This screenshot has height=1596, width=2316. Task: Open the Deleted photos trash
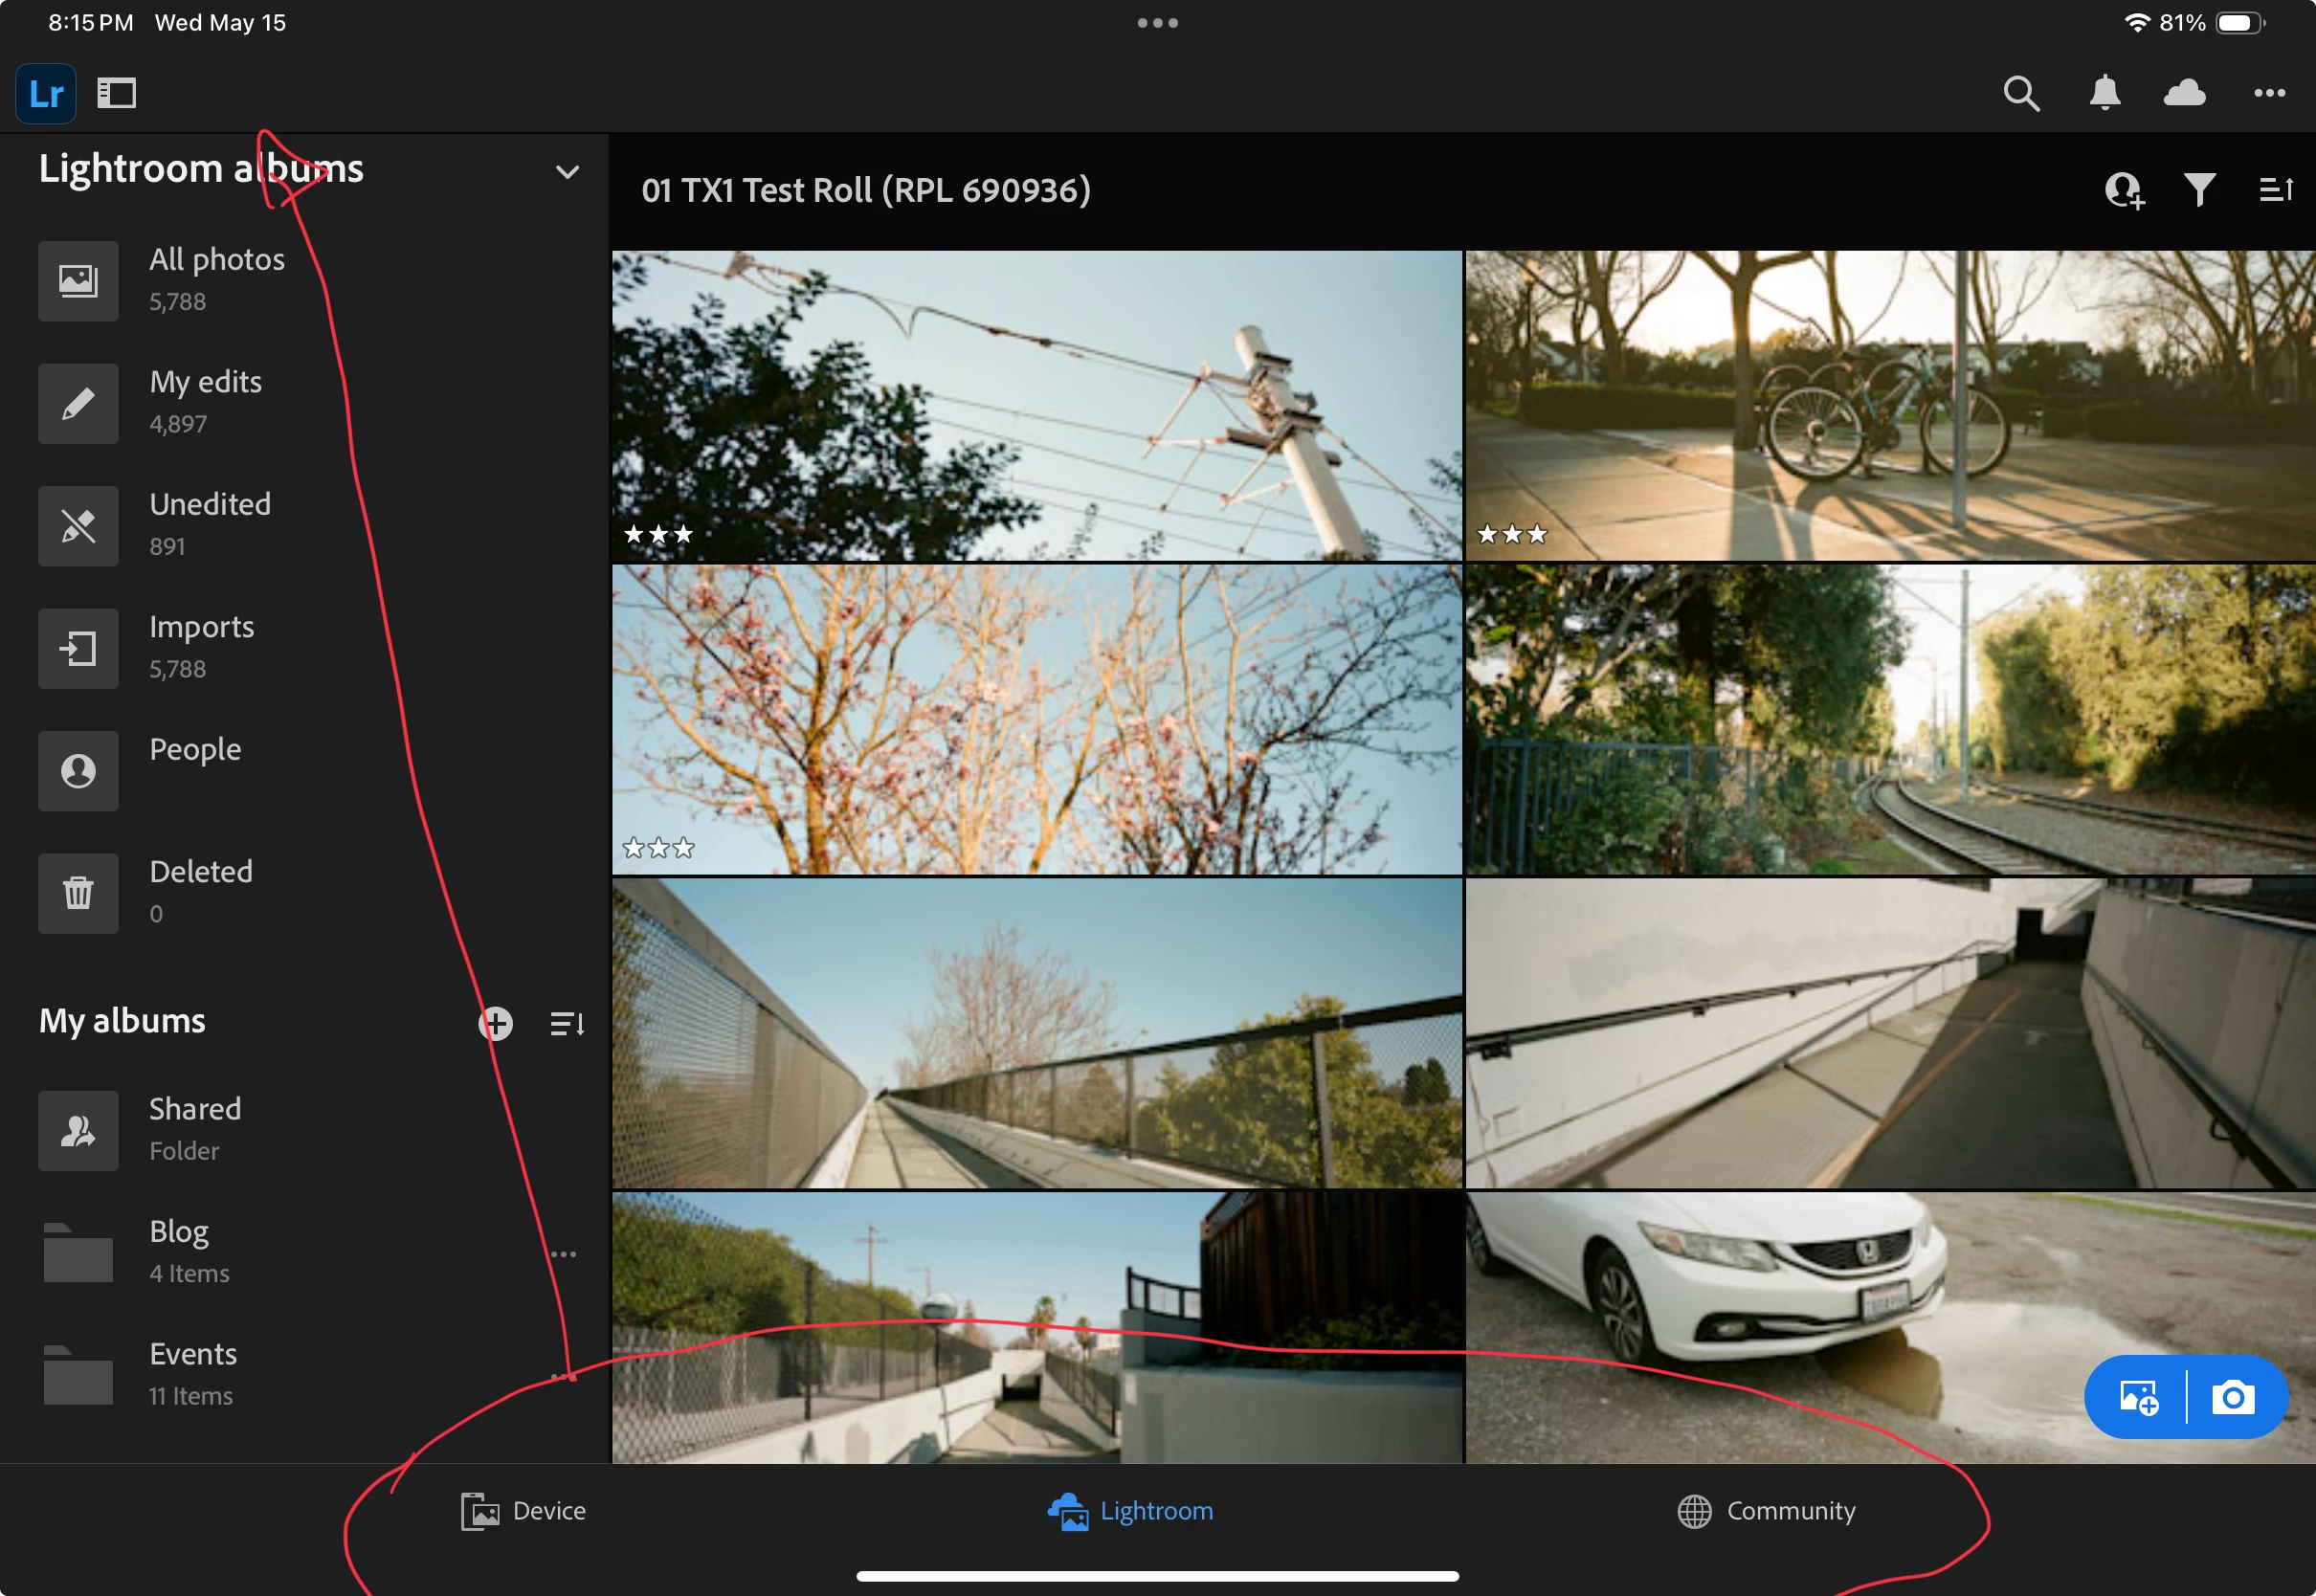pyautogui.click(x=200, y=891)
